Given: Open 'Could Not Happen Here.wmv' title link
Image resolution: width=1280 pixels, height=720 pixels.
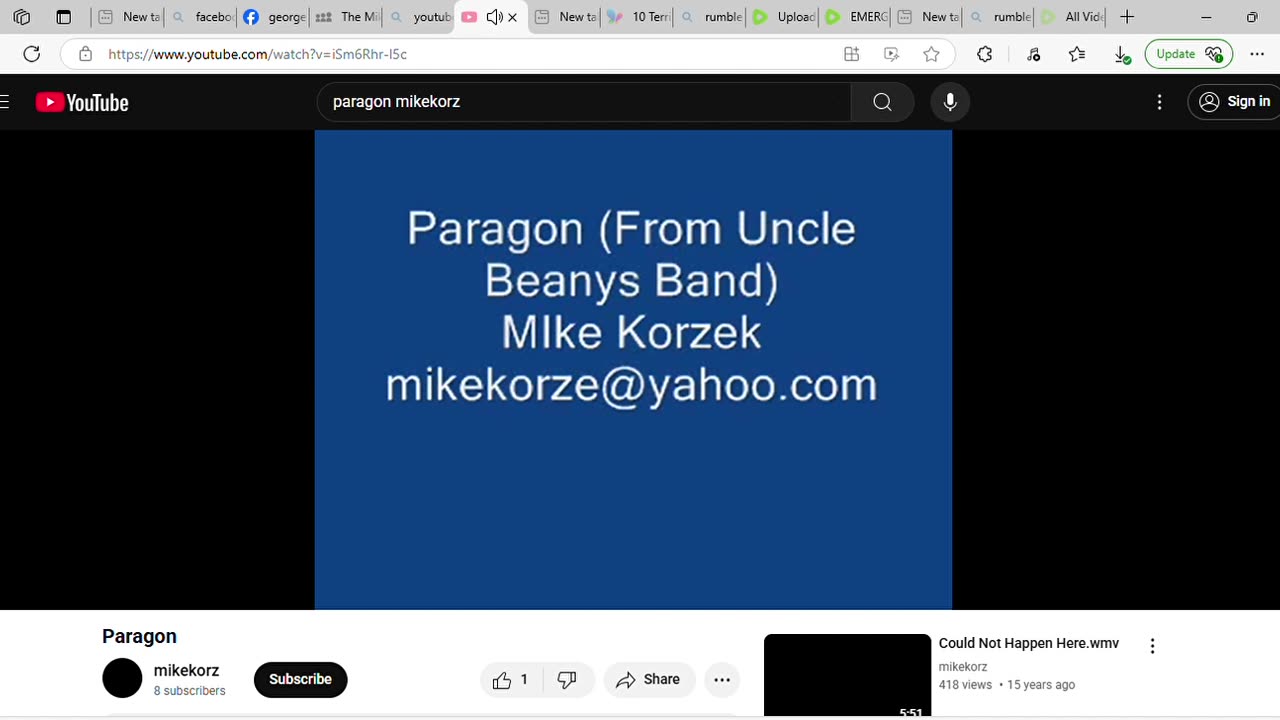Looking at the screenshot, I should 1028,643.
